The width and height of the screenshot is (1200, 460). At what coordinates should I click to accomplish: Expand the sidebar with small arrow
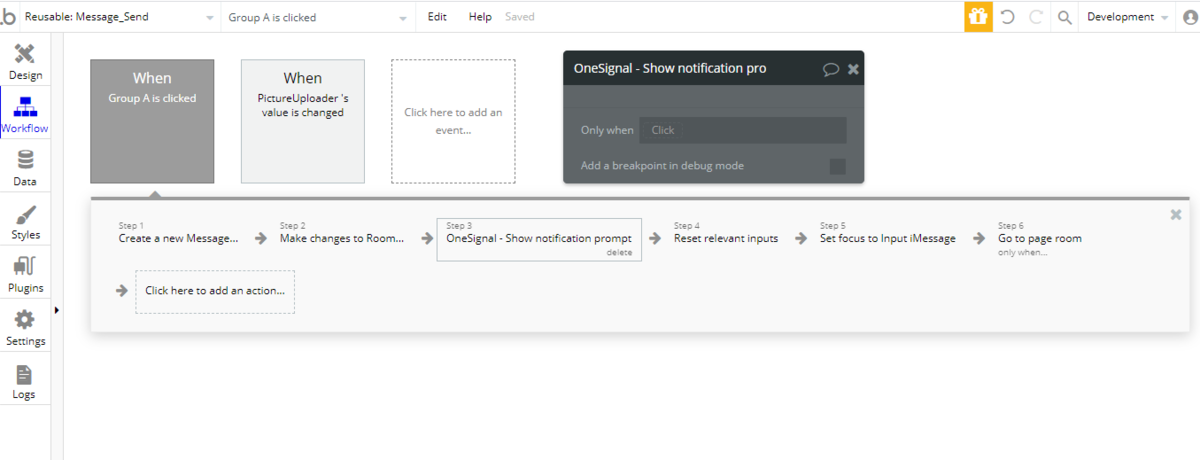pyautogui.click(x=56, y=311)
